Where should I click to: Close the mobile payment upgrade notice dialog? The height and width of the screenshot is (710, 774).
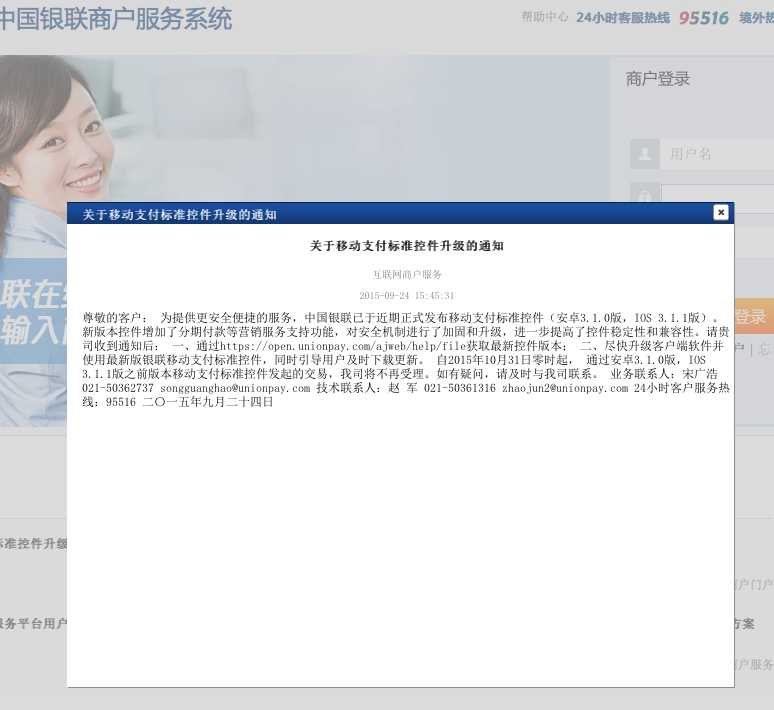(x=721, y=212)
